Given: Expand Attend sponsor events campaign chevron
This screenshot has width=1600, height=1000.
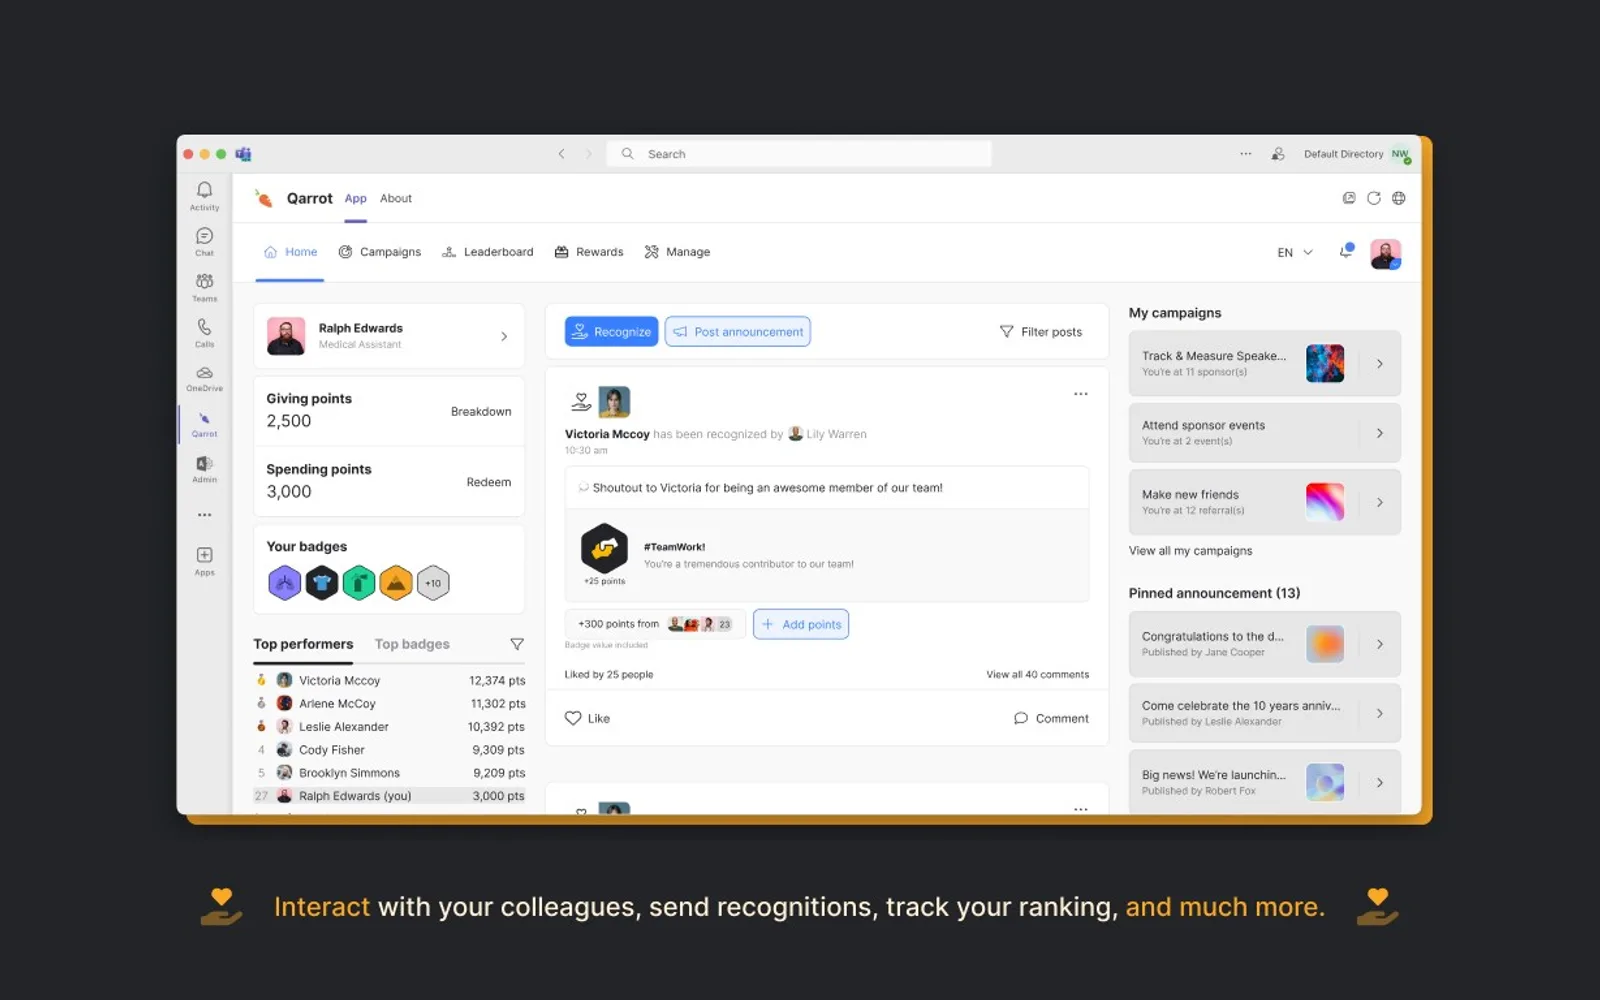Looking at the screenshot, I should point(1380,433).
